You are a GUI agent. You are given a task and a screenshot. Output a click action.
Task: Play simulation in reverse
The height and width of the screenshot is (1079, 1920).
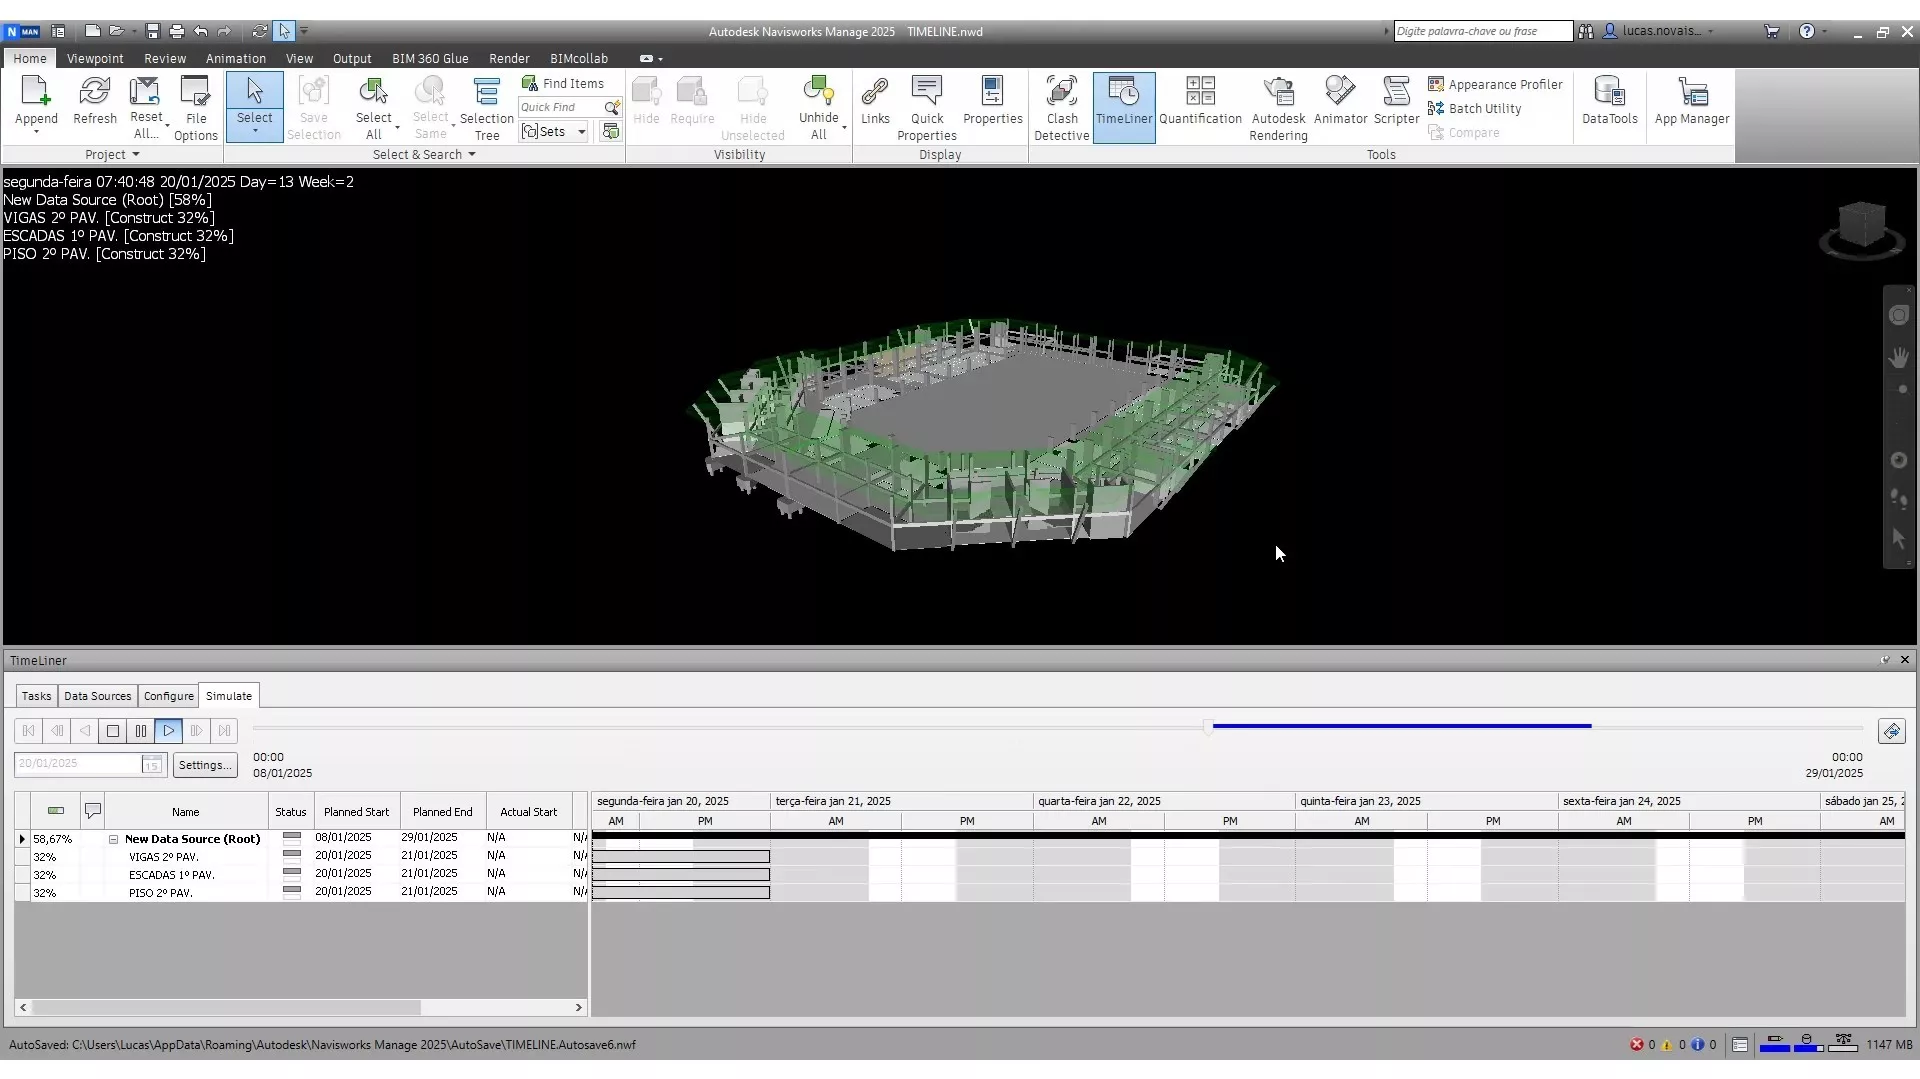[x=85, y=731]
